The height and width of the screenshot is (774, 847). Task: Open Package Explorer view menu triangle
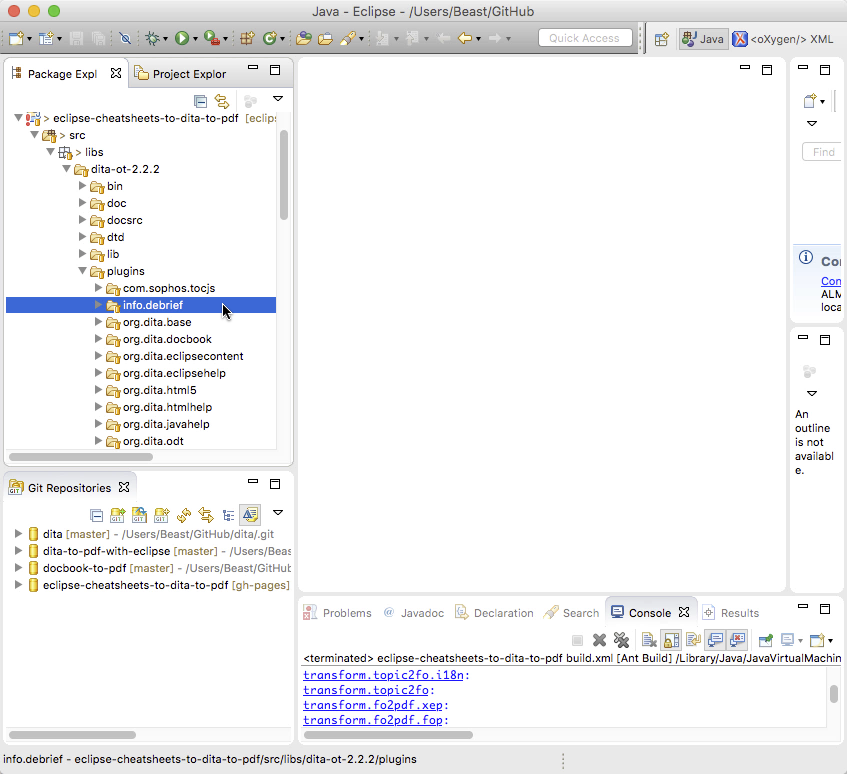278,99
